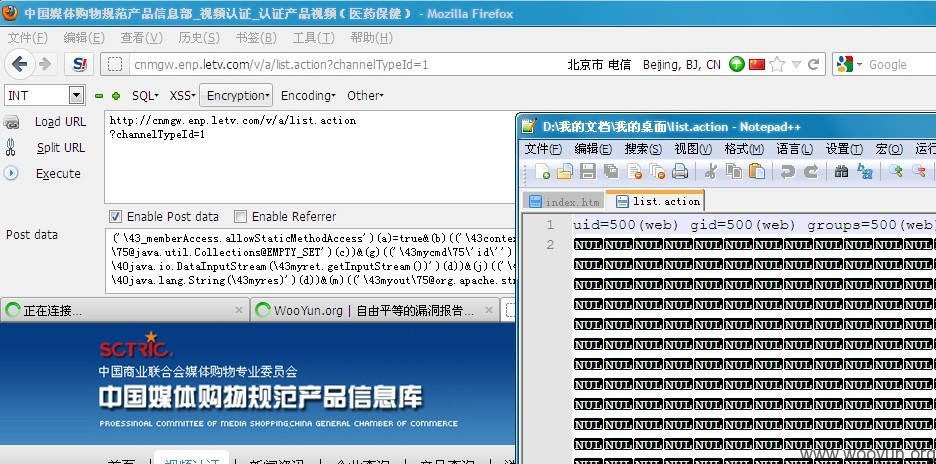Click Paste clipboard icon in Notepad++

point(757,171)
